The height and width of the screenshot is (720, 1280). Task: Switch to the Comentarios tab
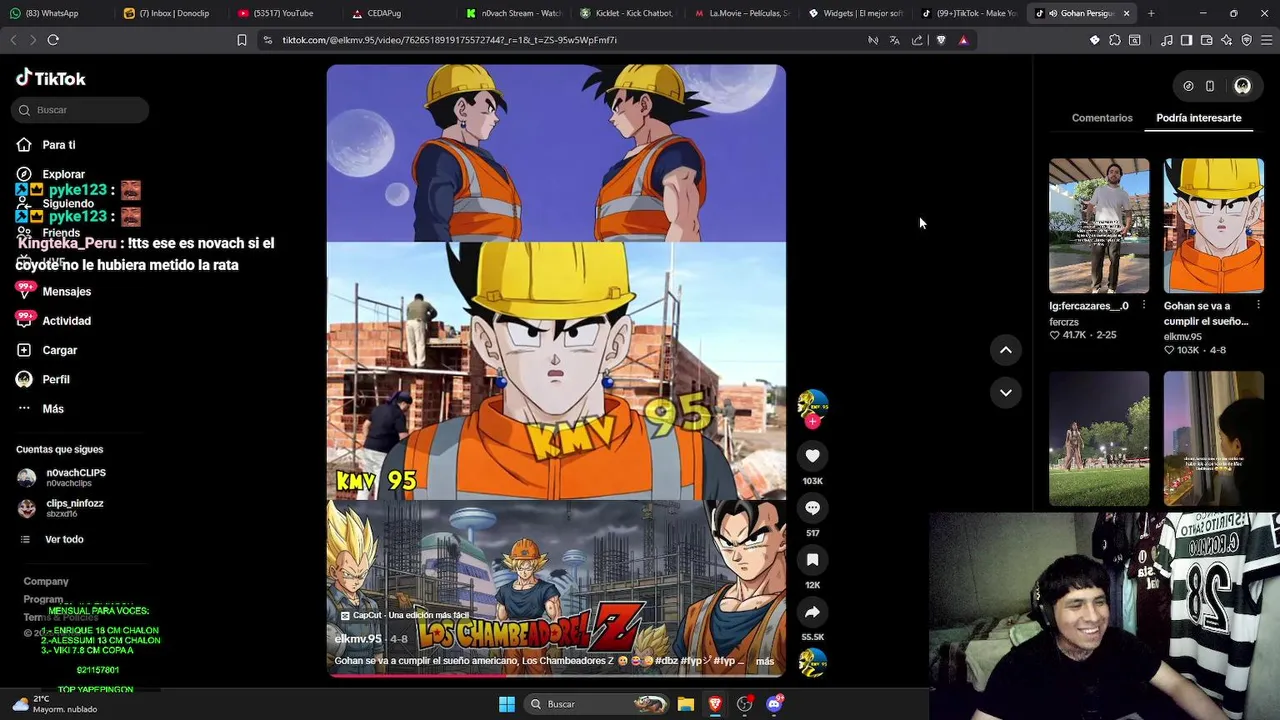click(x=1102, y=118)
